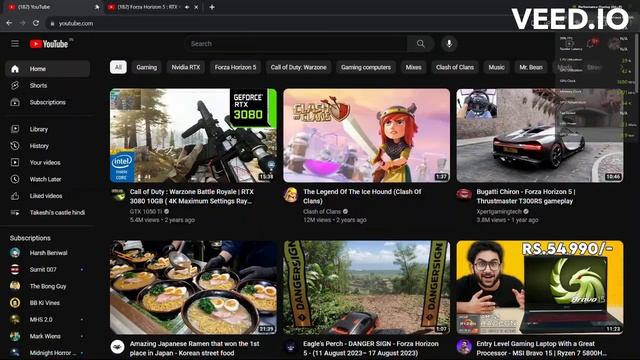
Task: Open Sumit 007 subscription channel
Action: pos(48,270)
